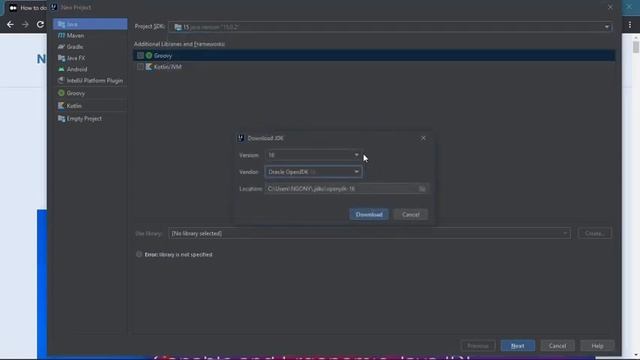The image size is (640, 360).
Task: Click the Empty Project folder icon
Action: pos(61,119)
